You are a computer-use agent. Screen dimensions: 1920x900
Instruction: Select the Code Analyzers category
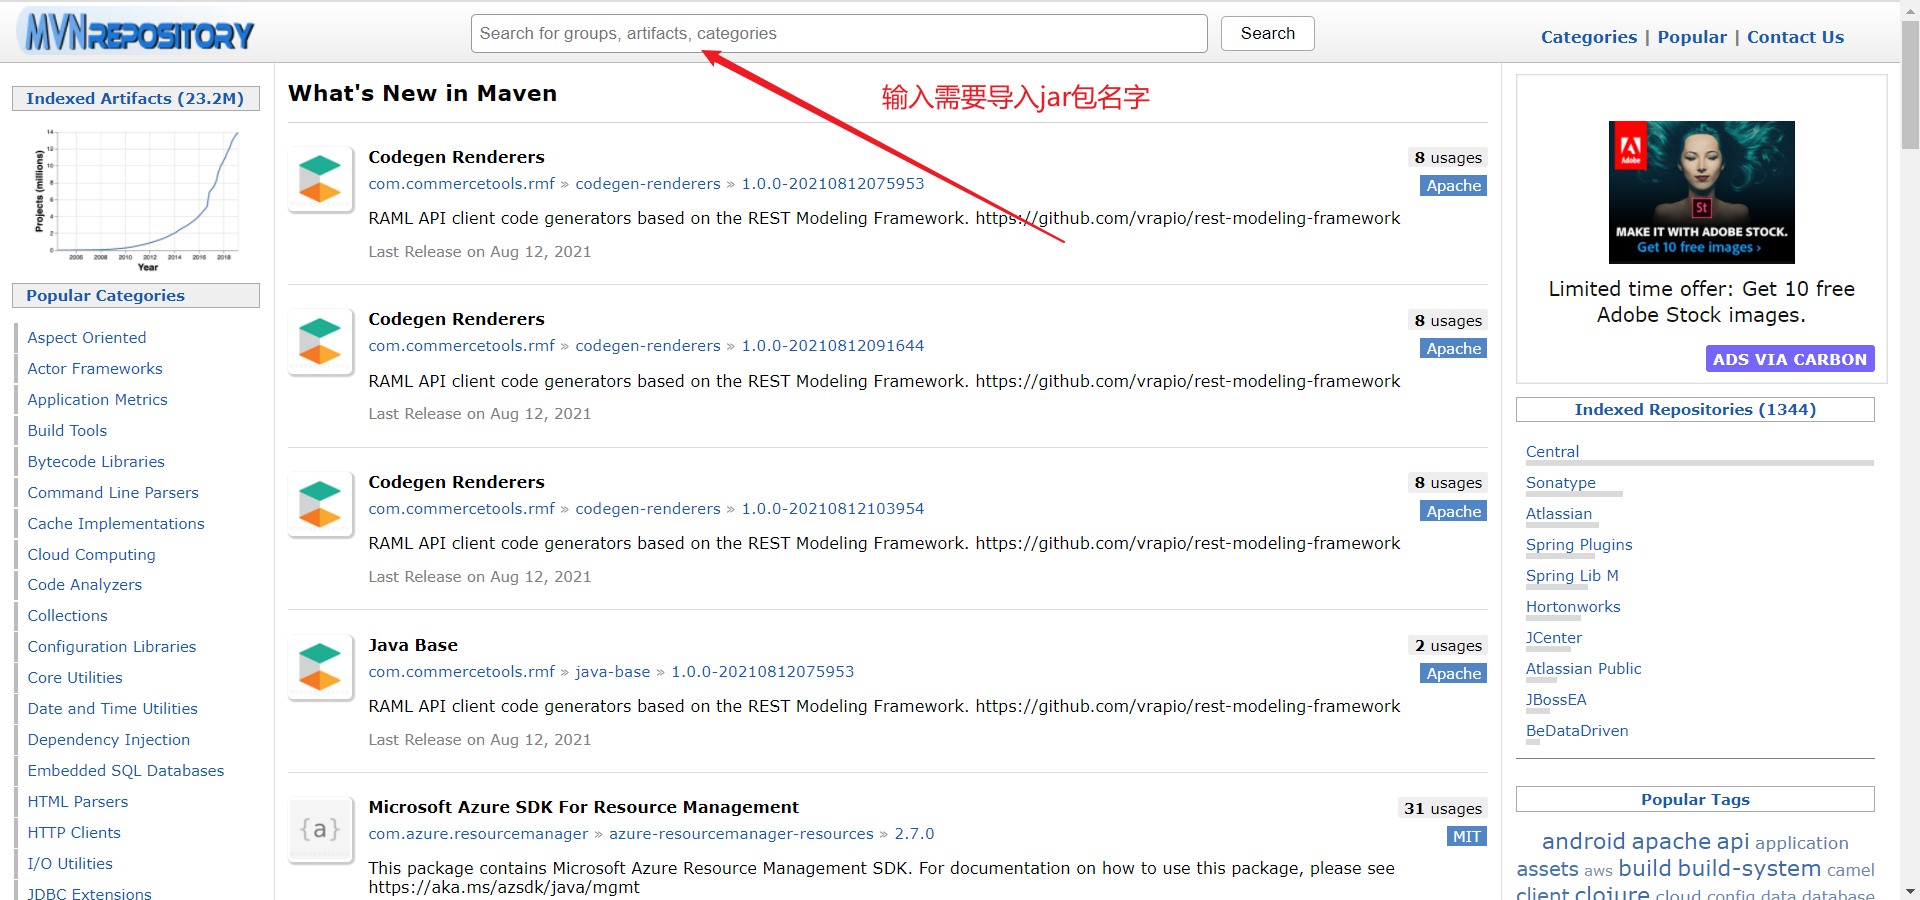click(x=84, y=584)
